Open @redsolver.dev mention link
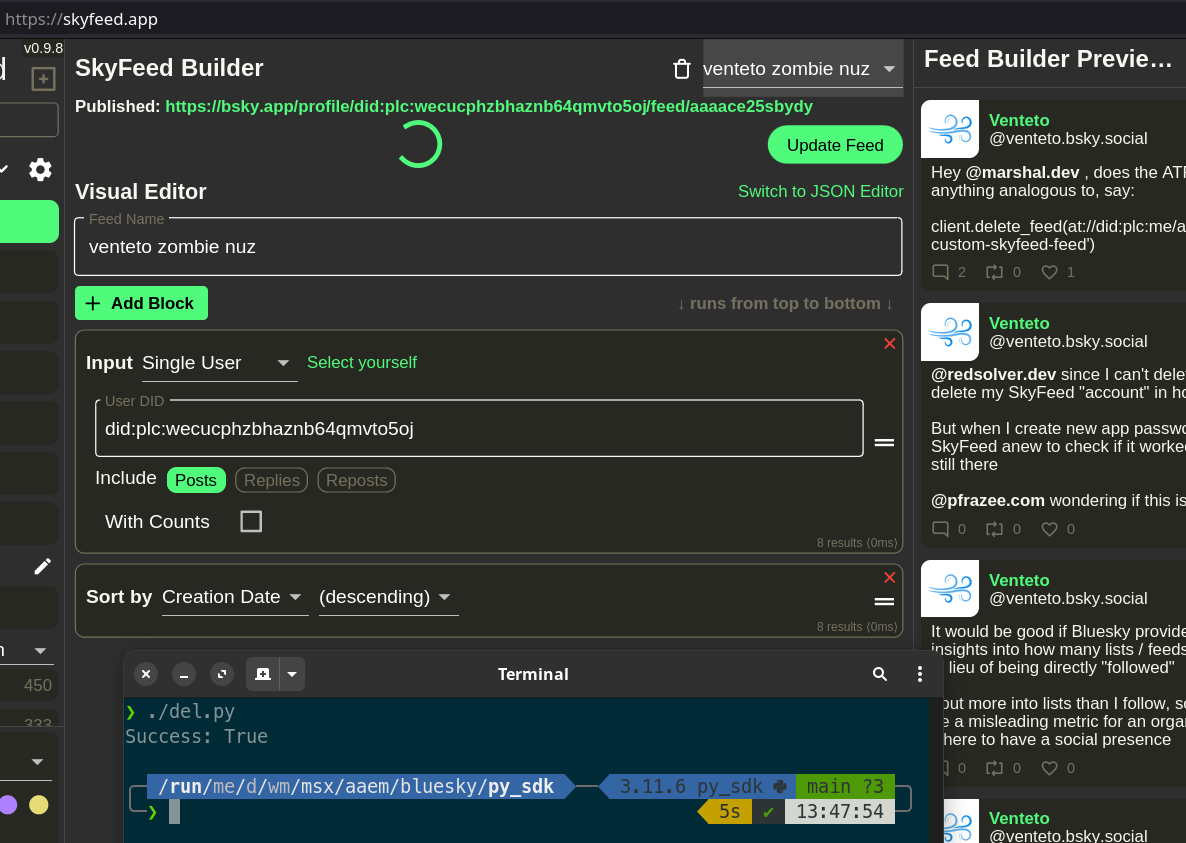The width and height of the screenshot is (1186, 843). [993, 374]
